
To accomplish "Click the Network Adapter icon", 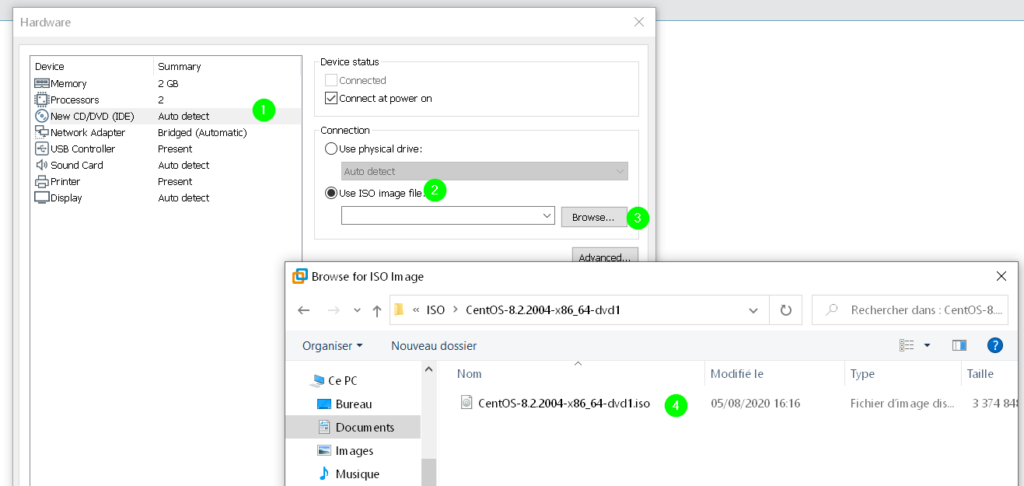I will 42,132.
